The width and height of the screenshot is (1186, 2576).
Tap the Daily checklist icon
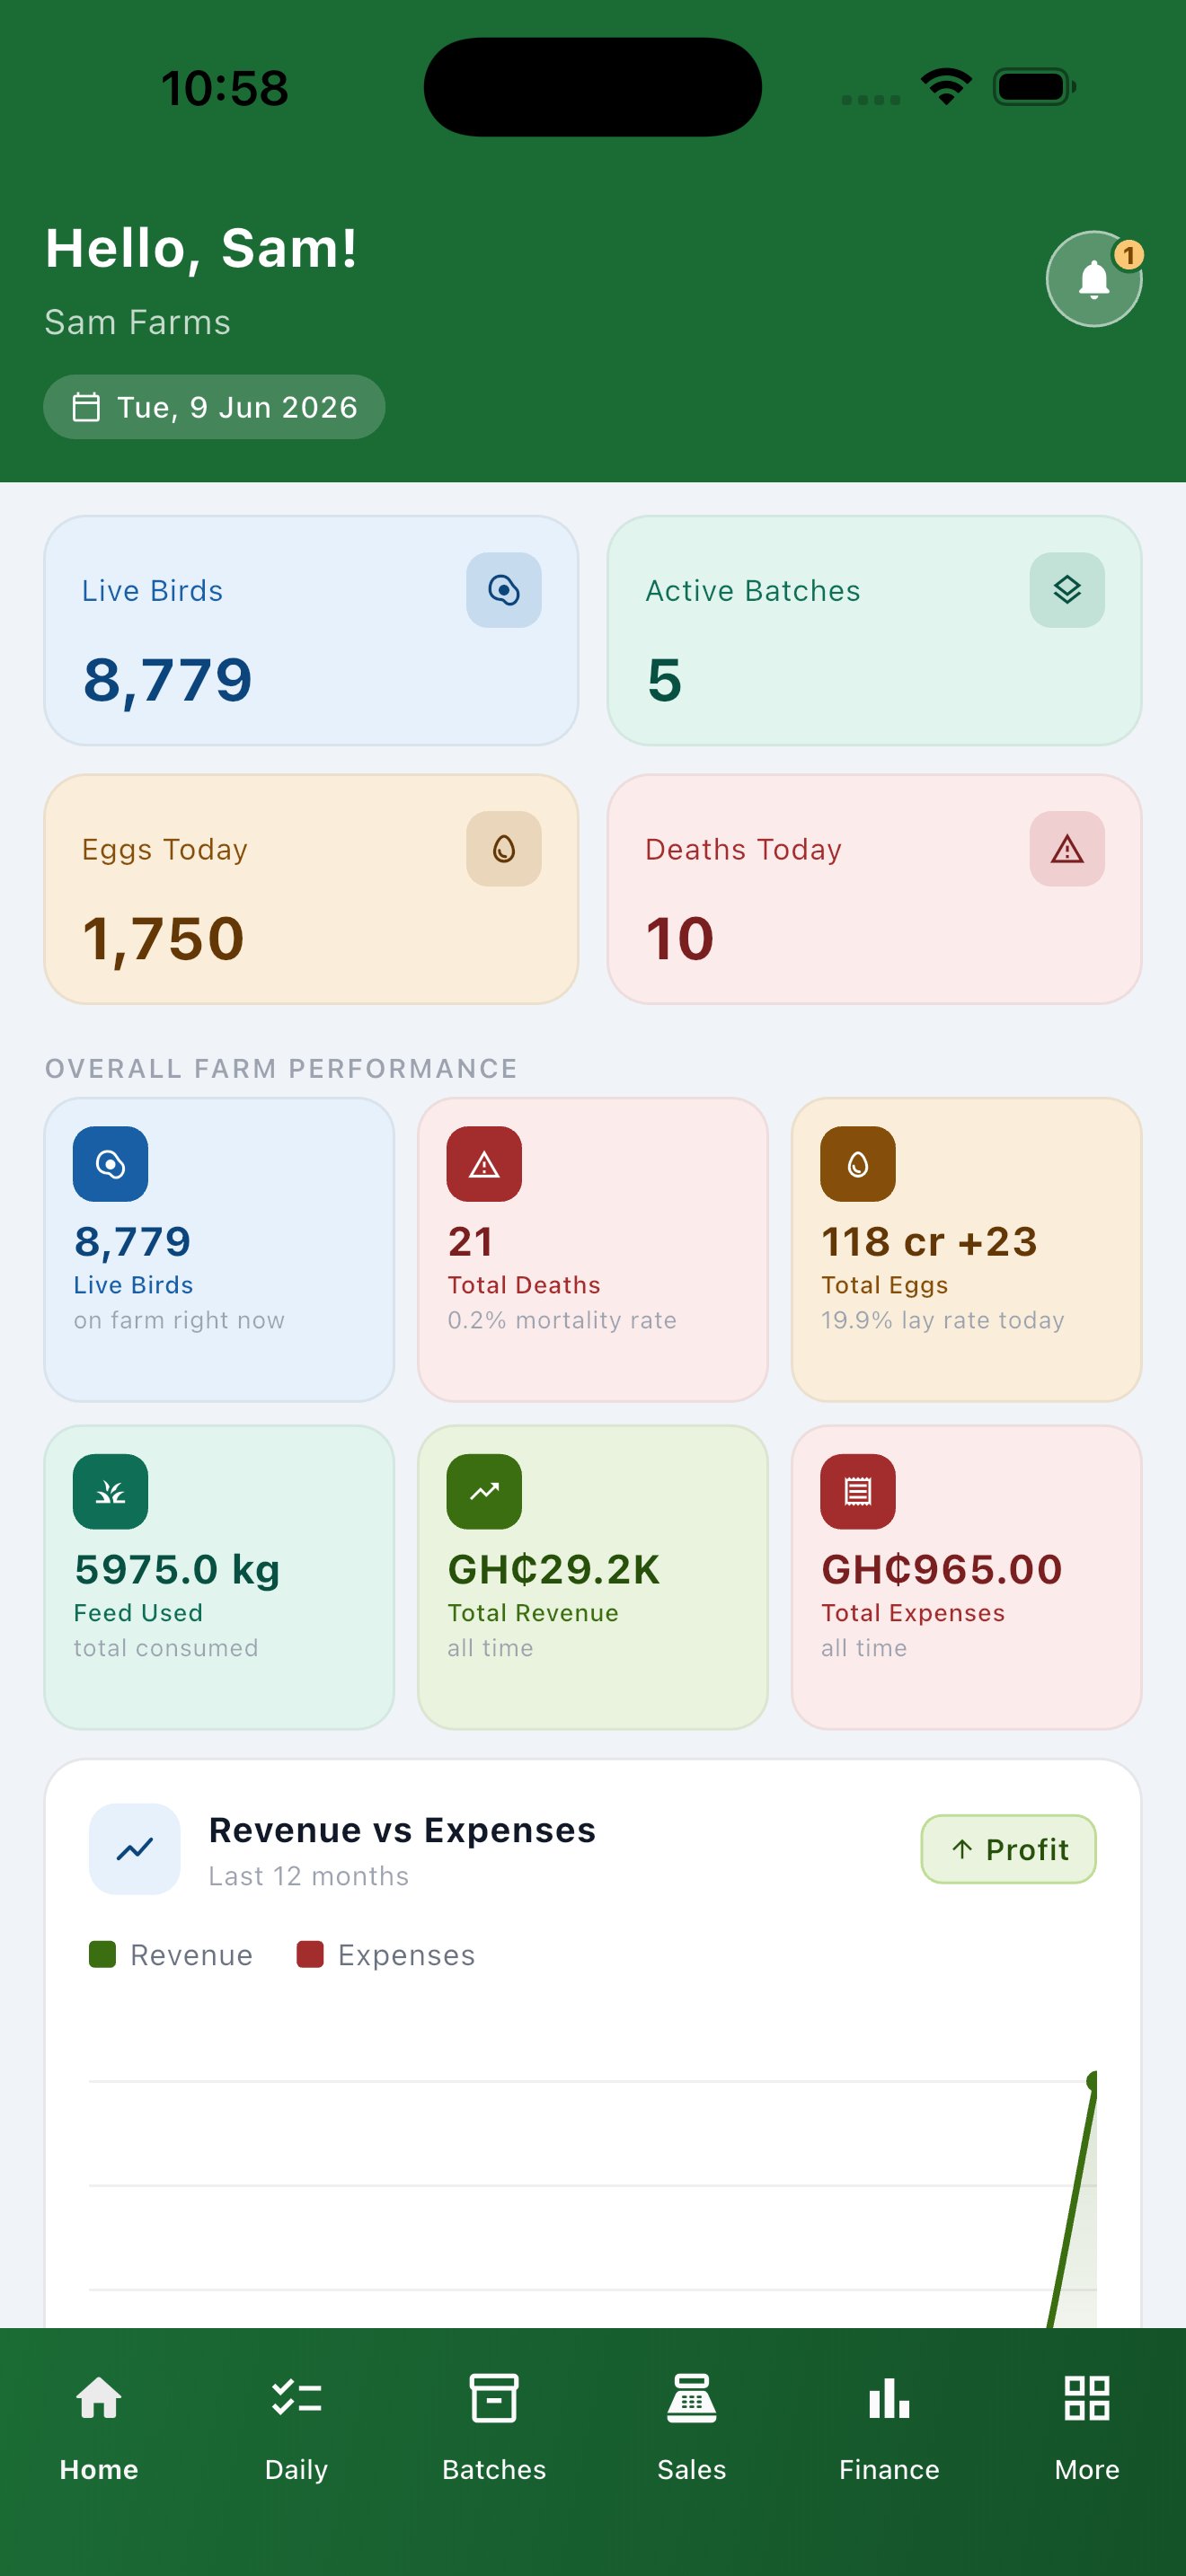(296, 2398)
